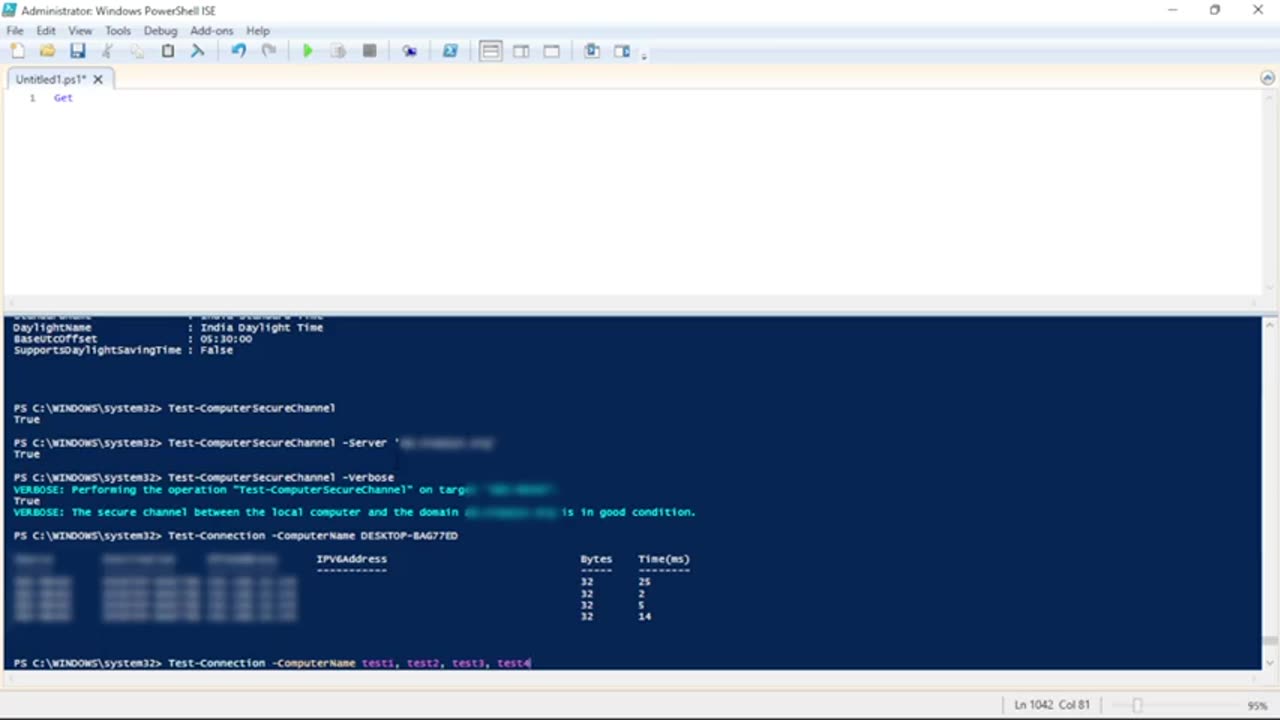Click the current console prompt command line
The width and height of the screenshot is (1280, 720).
pos(272,663)
